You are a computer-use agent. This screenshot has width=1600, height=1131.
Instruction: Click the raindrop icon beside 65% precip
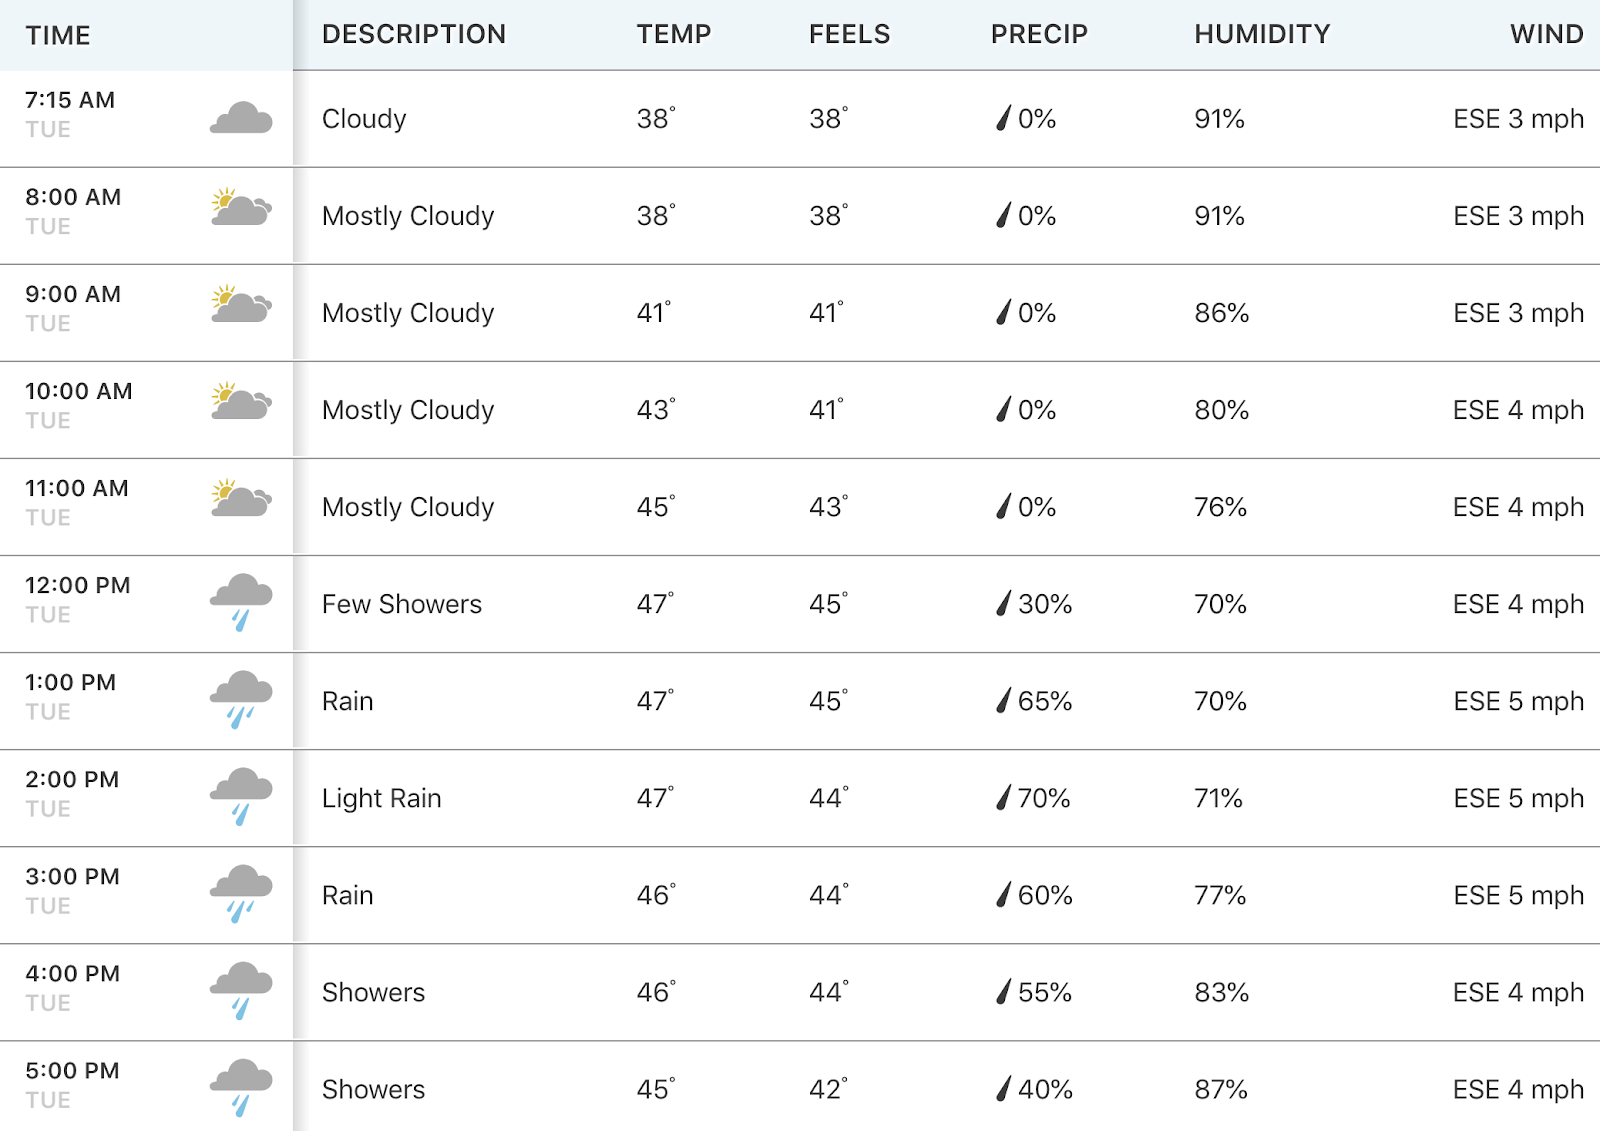[1004, 700]
